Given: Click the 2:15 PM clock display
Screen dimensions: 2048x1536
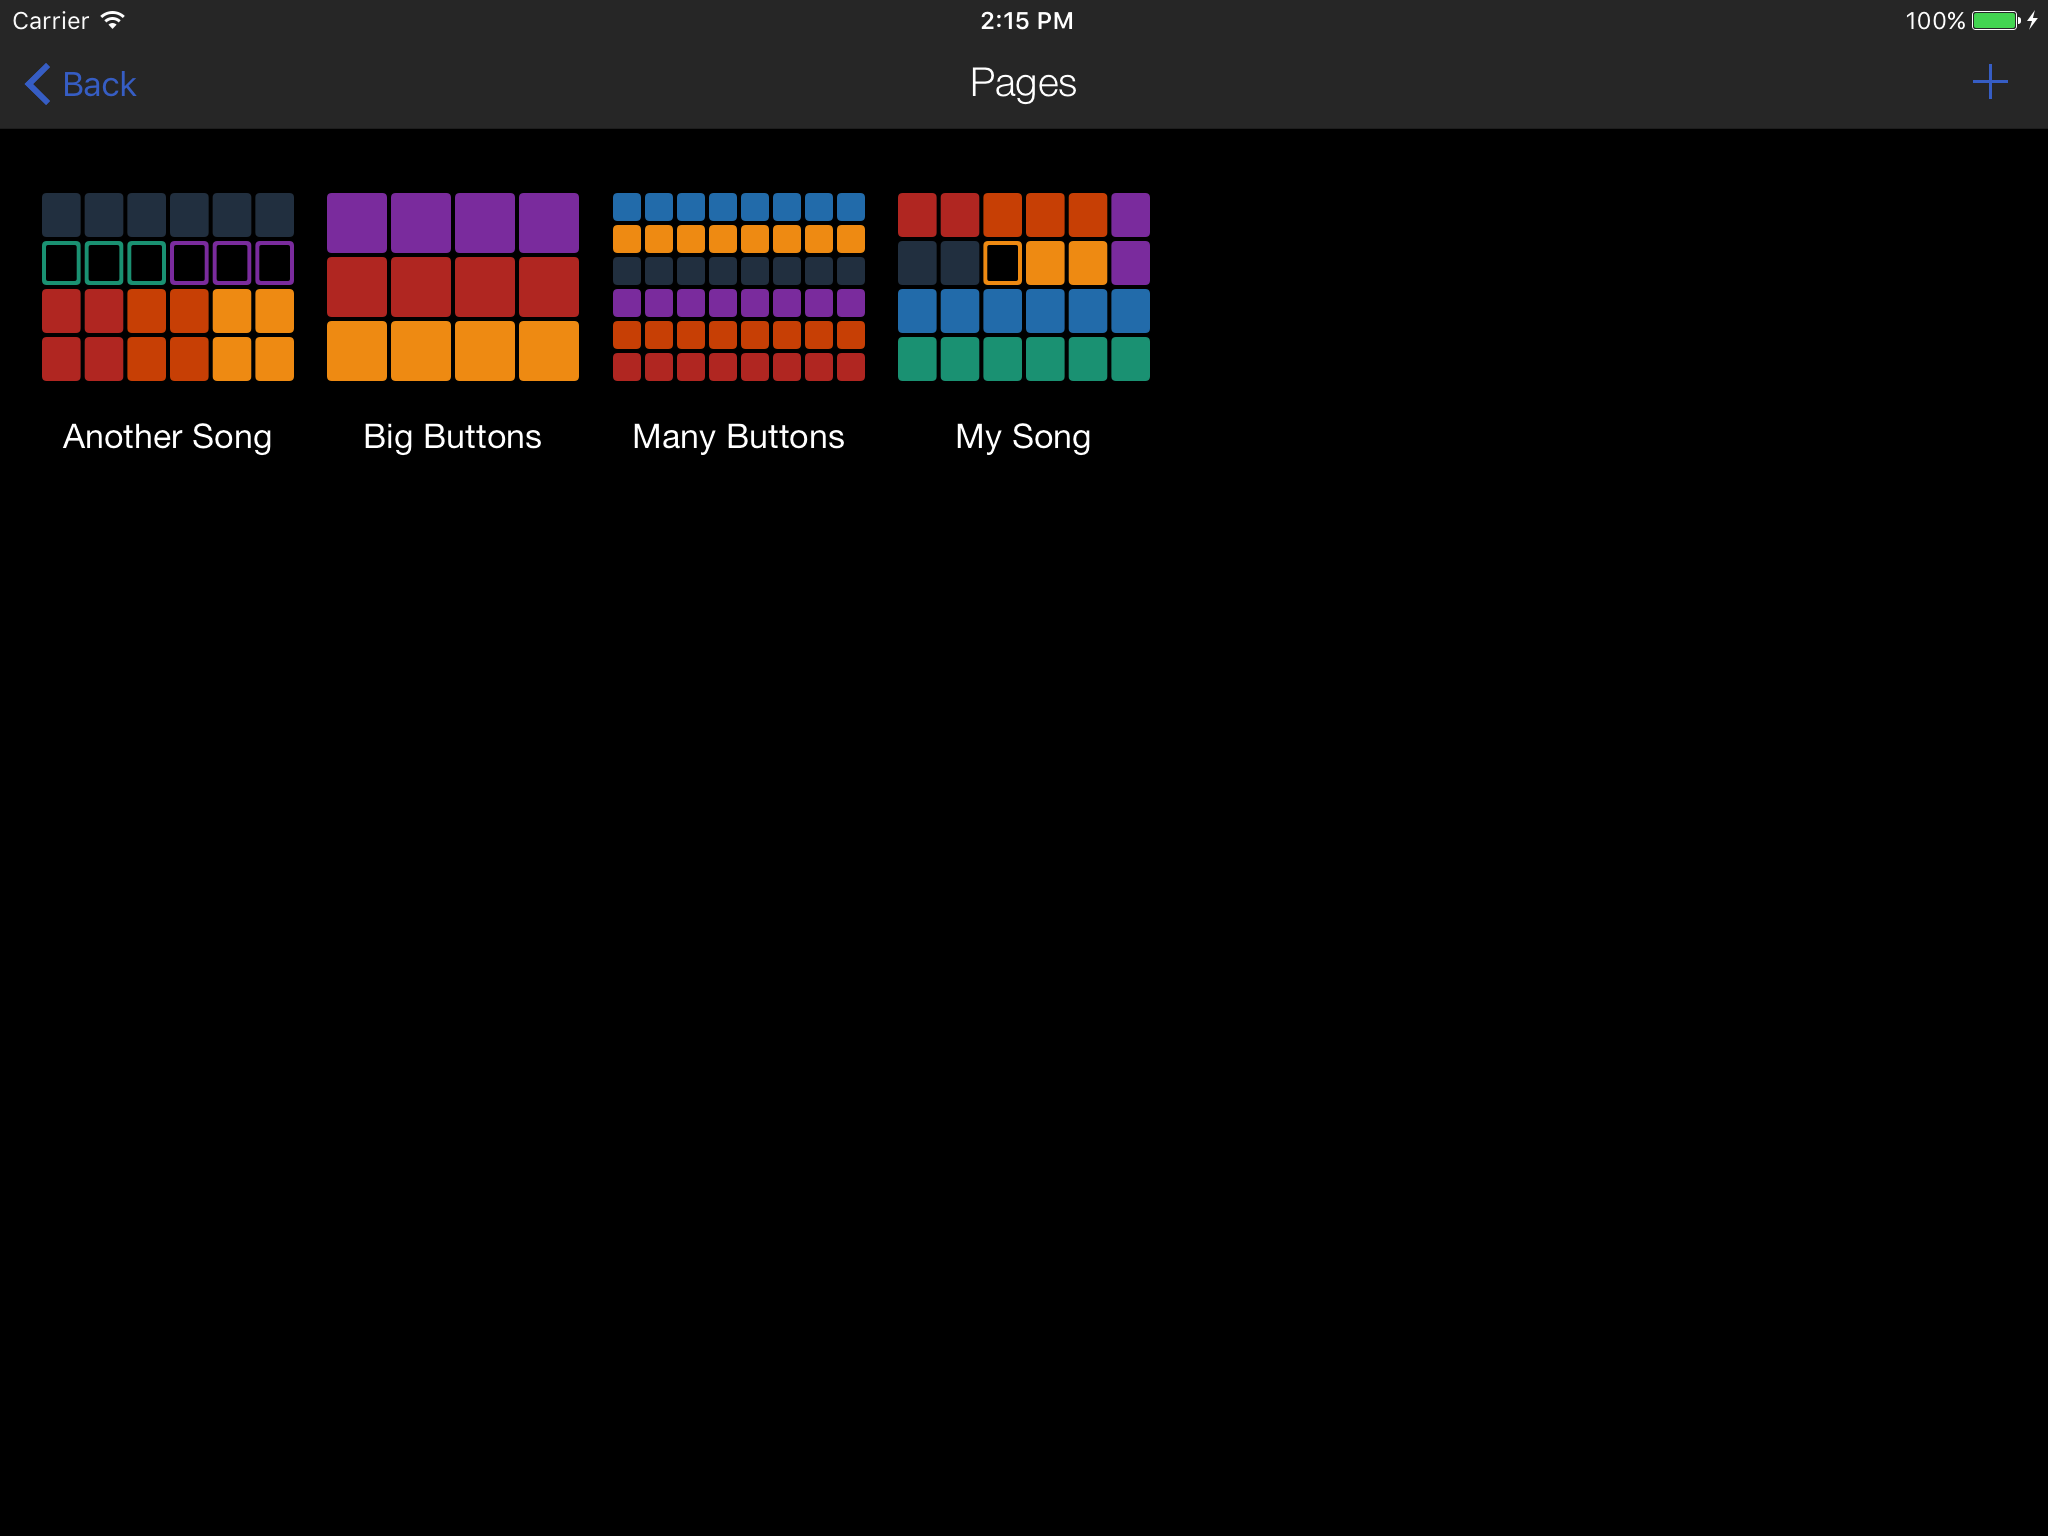Looking at the screenshot, I should [1026, 20].
